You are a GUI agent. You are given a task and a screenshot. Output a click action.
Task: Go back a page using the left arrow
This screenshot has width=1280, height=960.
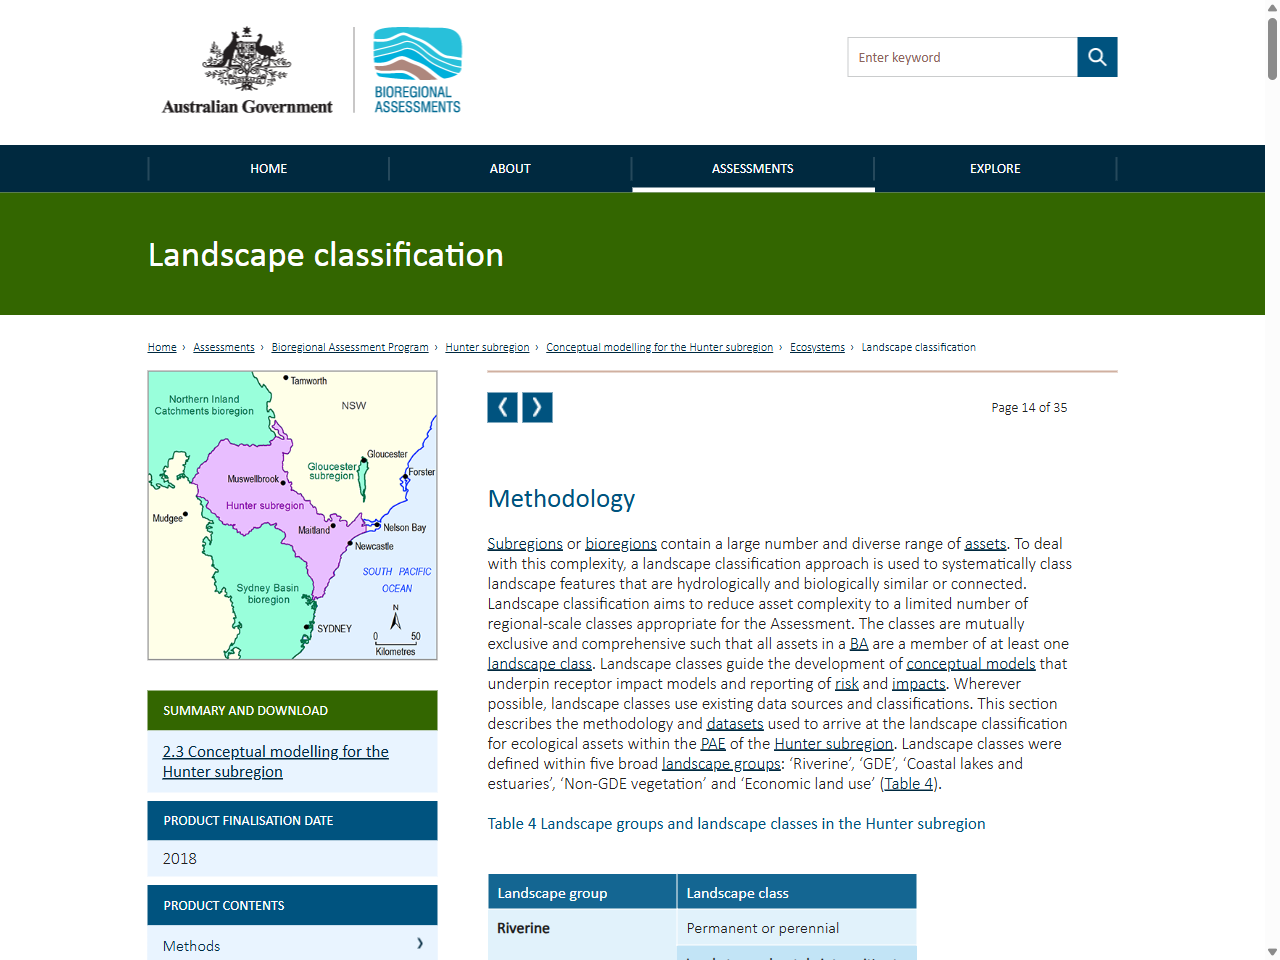tap(503, 407)
